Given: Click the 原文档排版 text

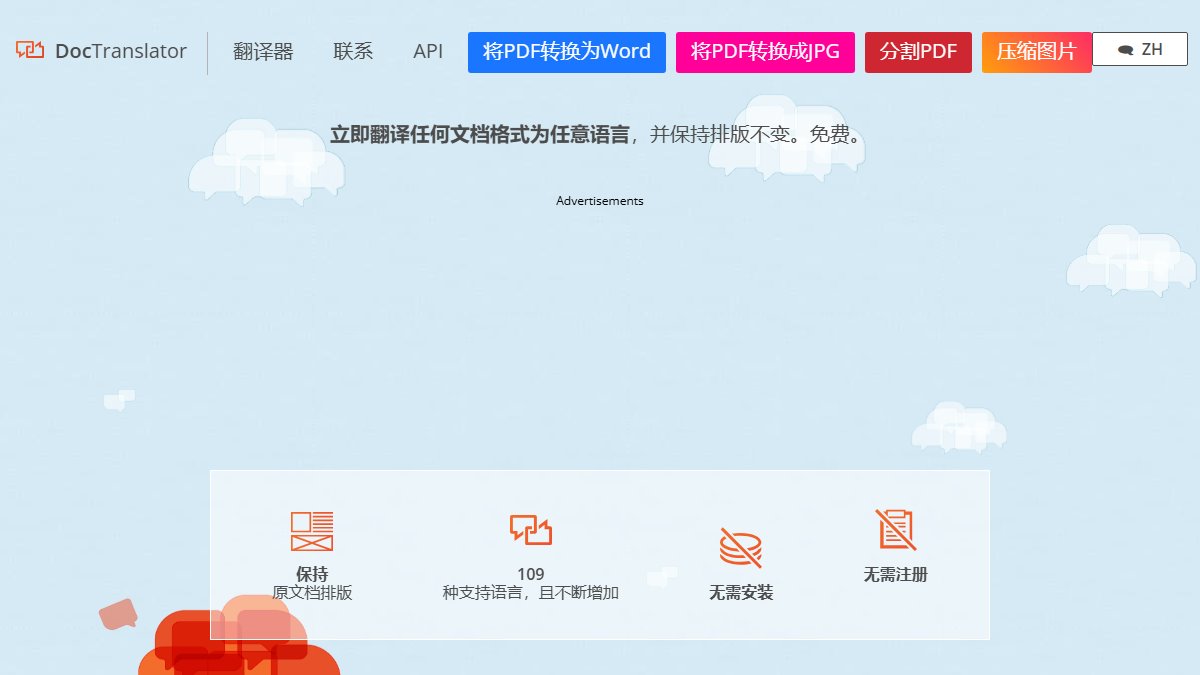Looking at the screenshot, I should point(312,593).
